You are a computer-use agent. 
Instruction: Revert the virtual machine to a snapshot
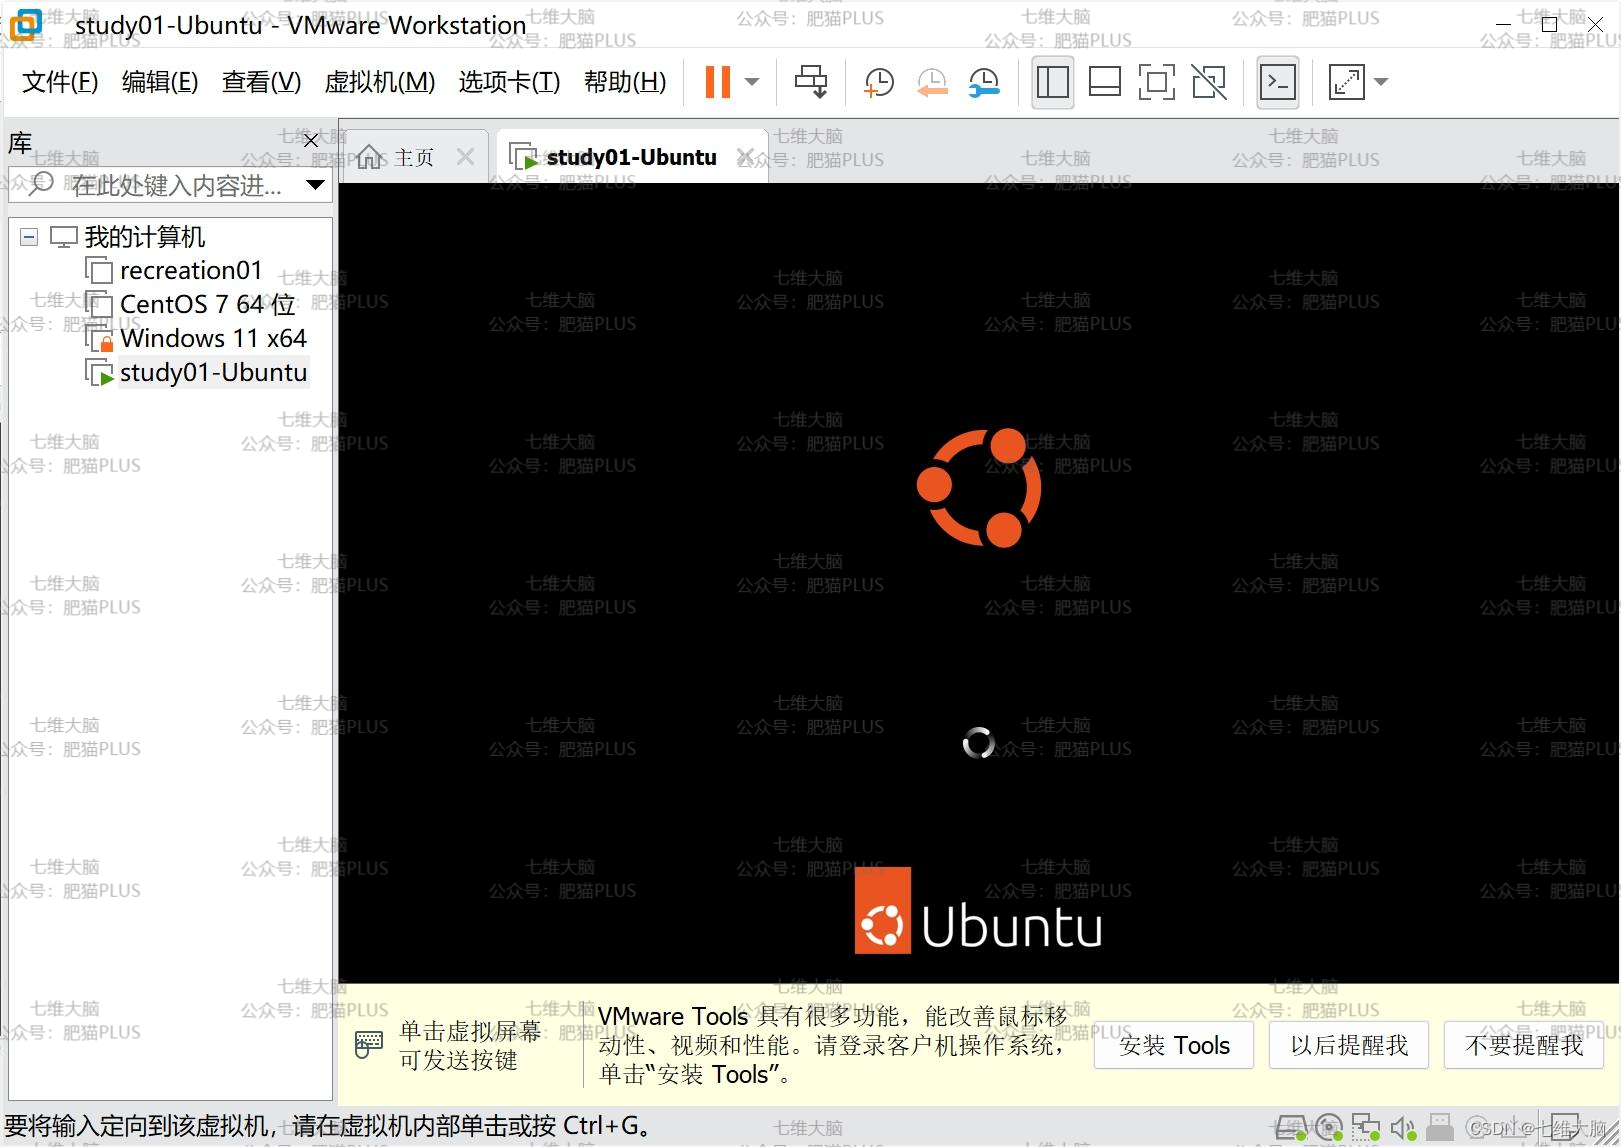(x=932, y=82)
